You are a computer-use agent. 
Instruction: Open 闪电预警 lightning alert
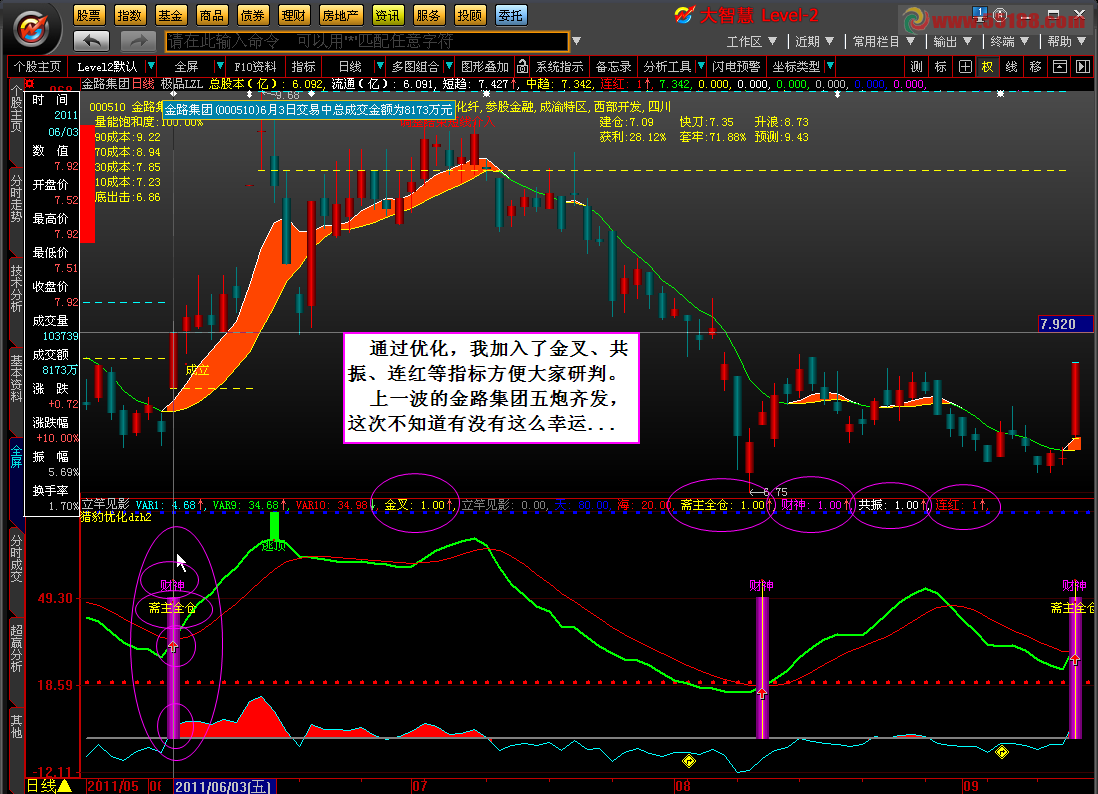[x=736, y=67]
